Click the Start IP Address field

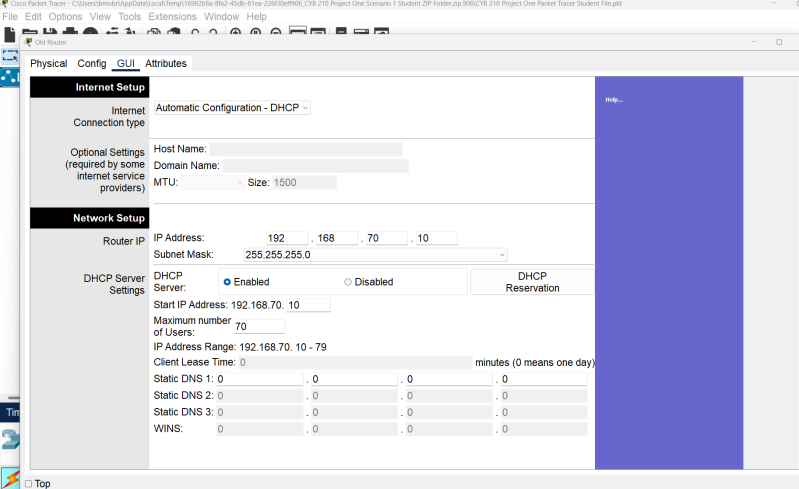(308, 304)
